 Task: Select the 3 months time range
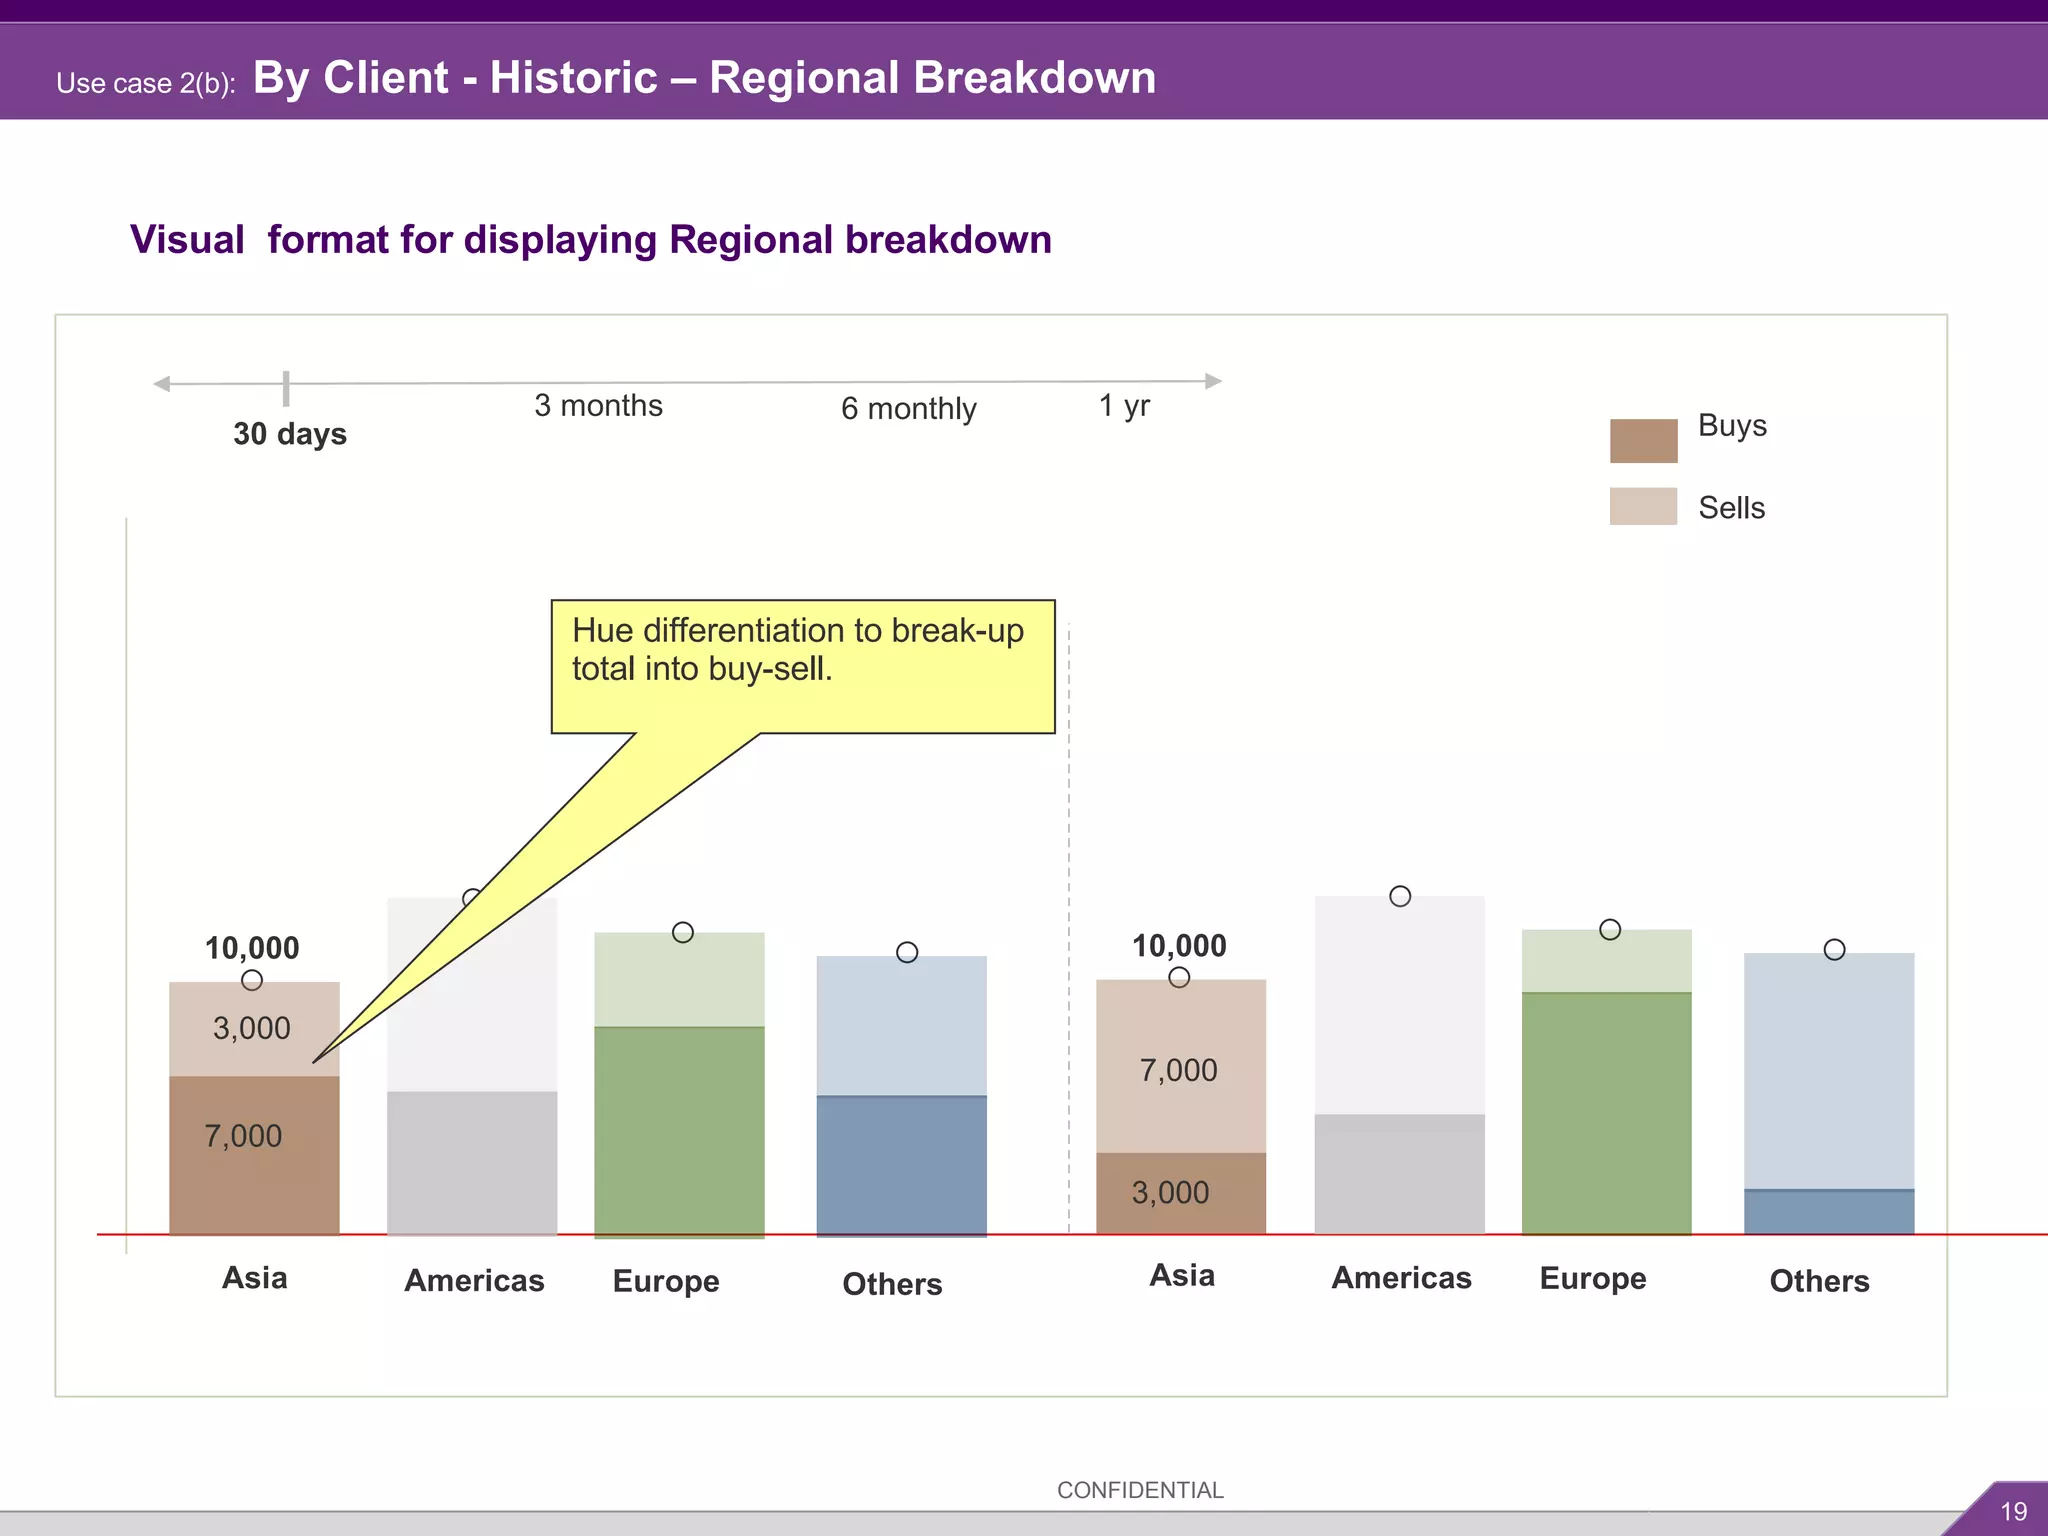(598, 406)
